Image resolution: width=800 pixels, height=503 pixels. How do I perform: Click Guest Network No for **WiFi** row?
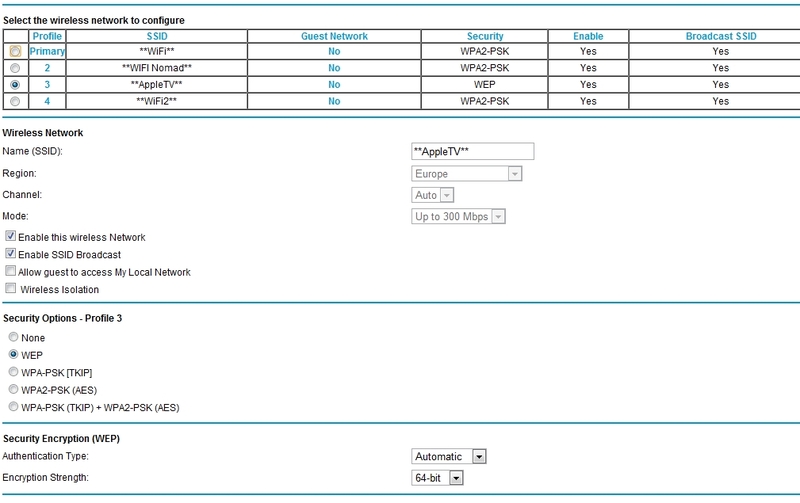(334, 51)
